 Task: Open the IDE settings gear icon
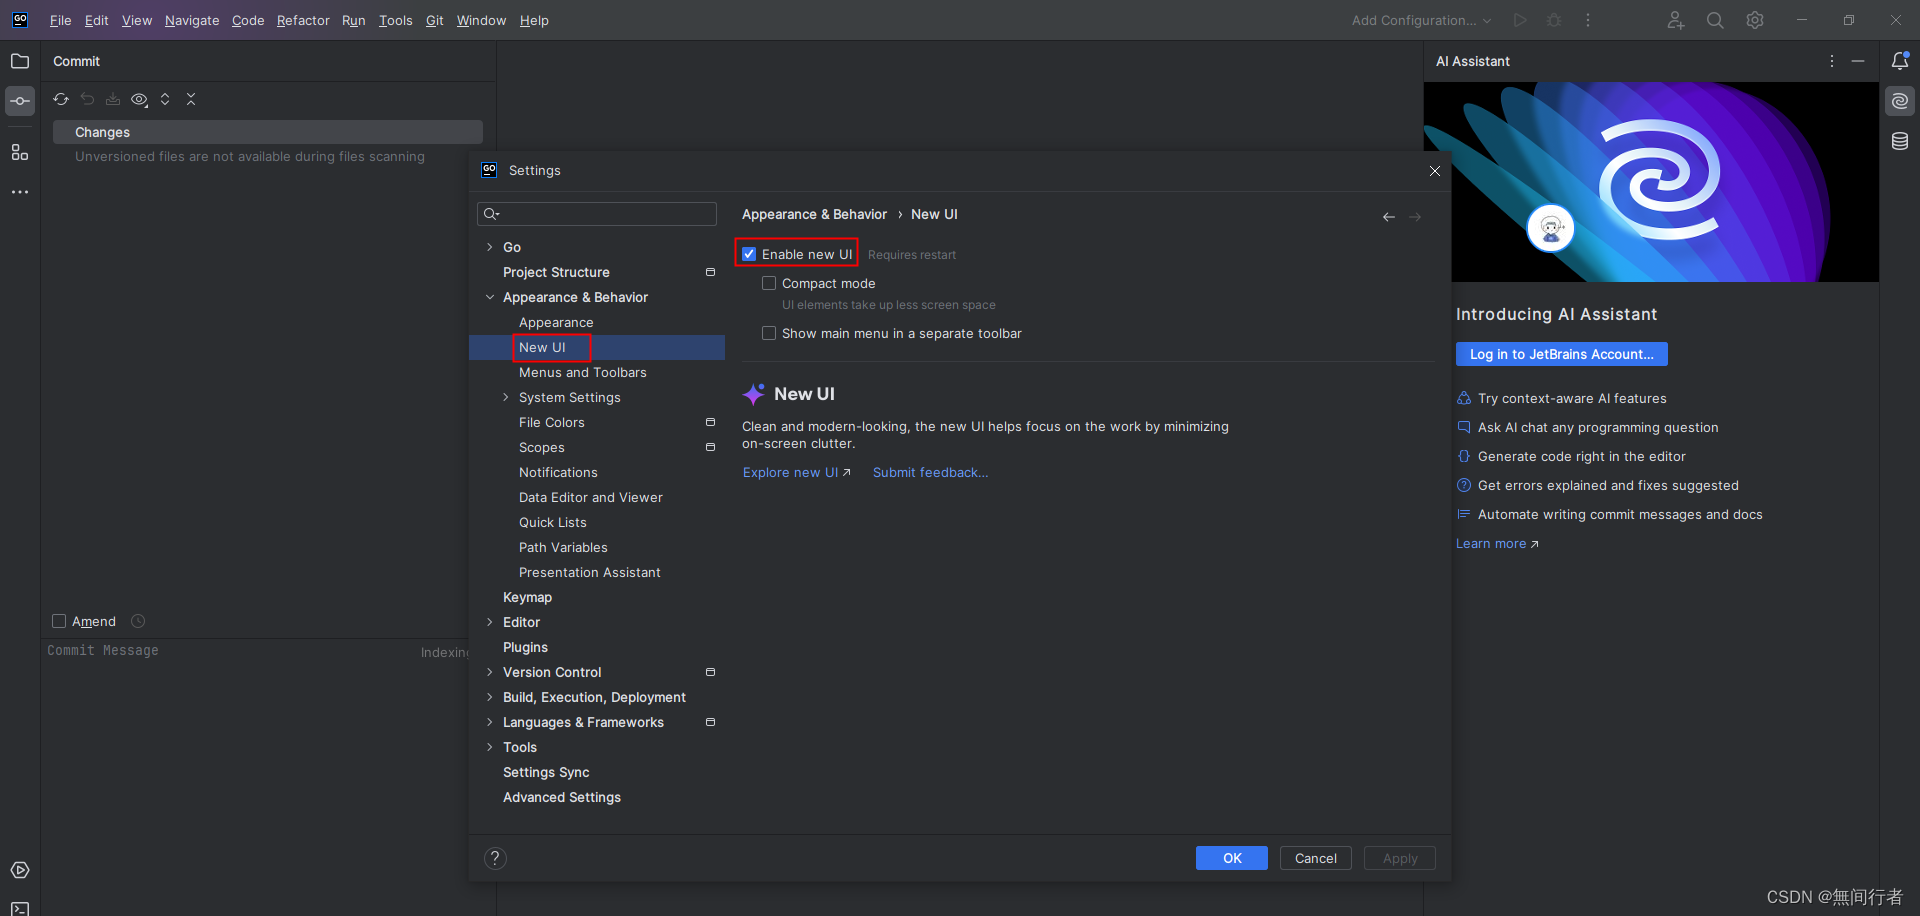(1755, 20)
